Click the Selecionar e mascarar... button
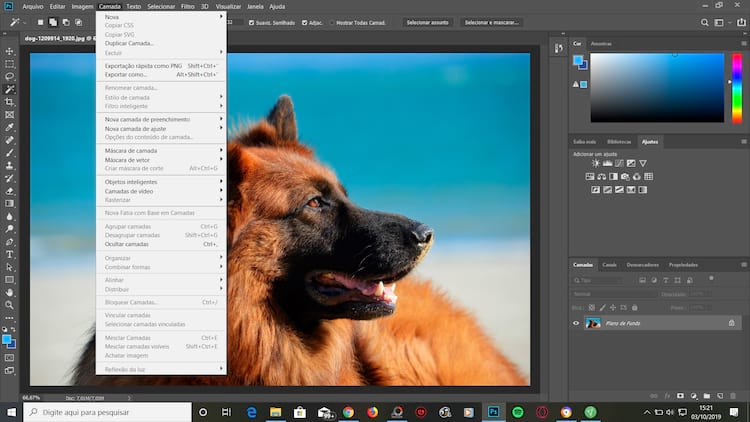Screen dimensions: 750x422 coord(491,22)
